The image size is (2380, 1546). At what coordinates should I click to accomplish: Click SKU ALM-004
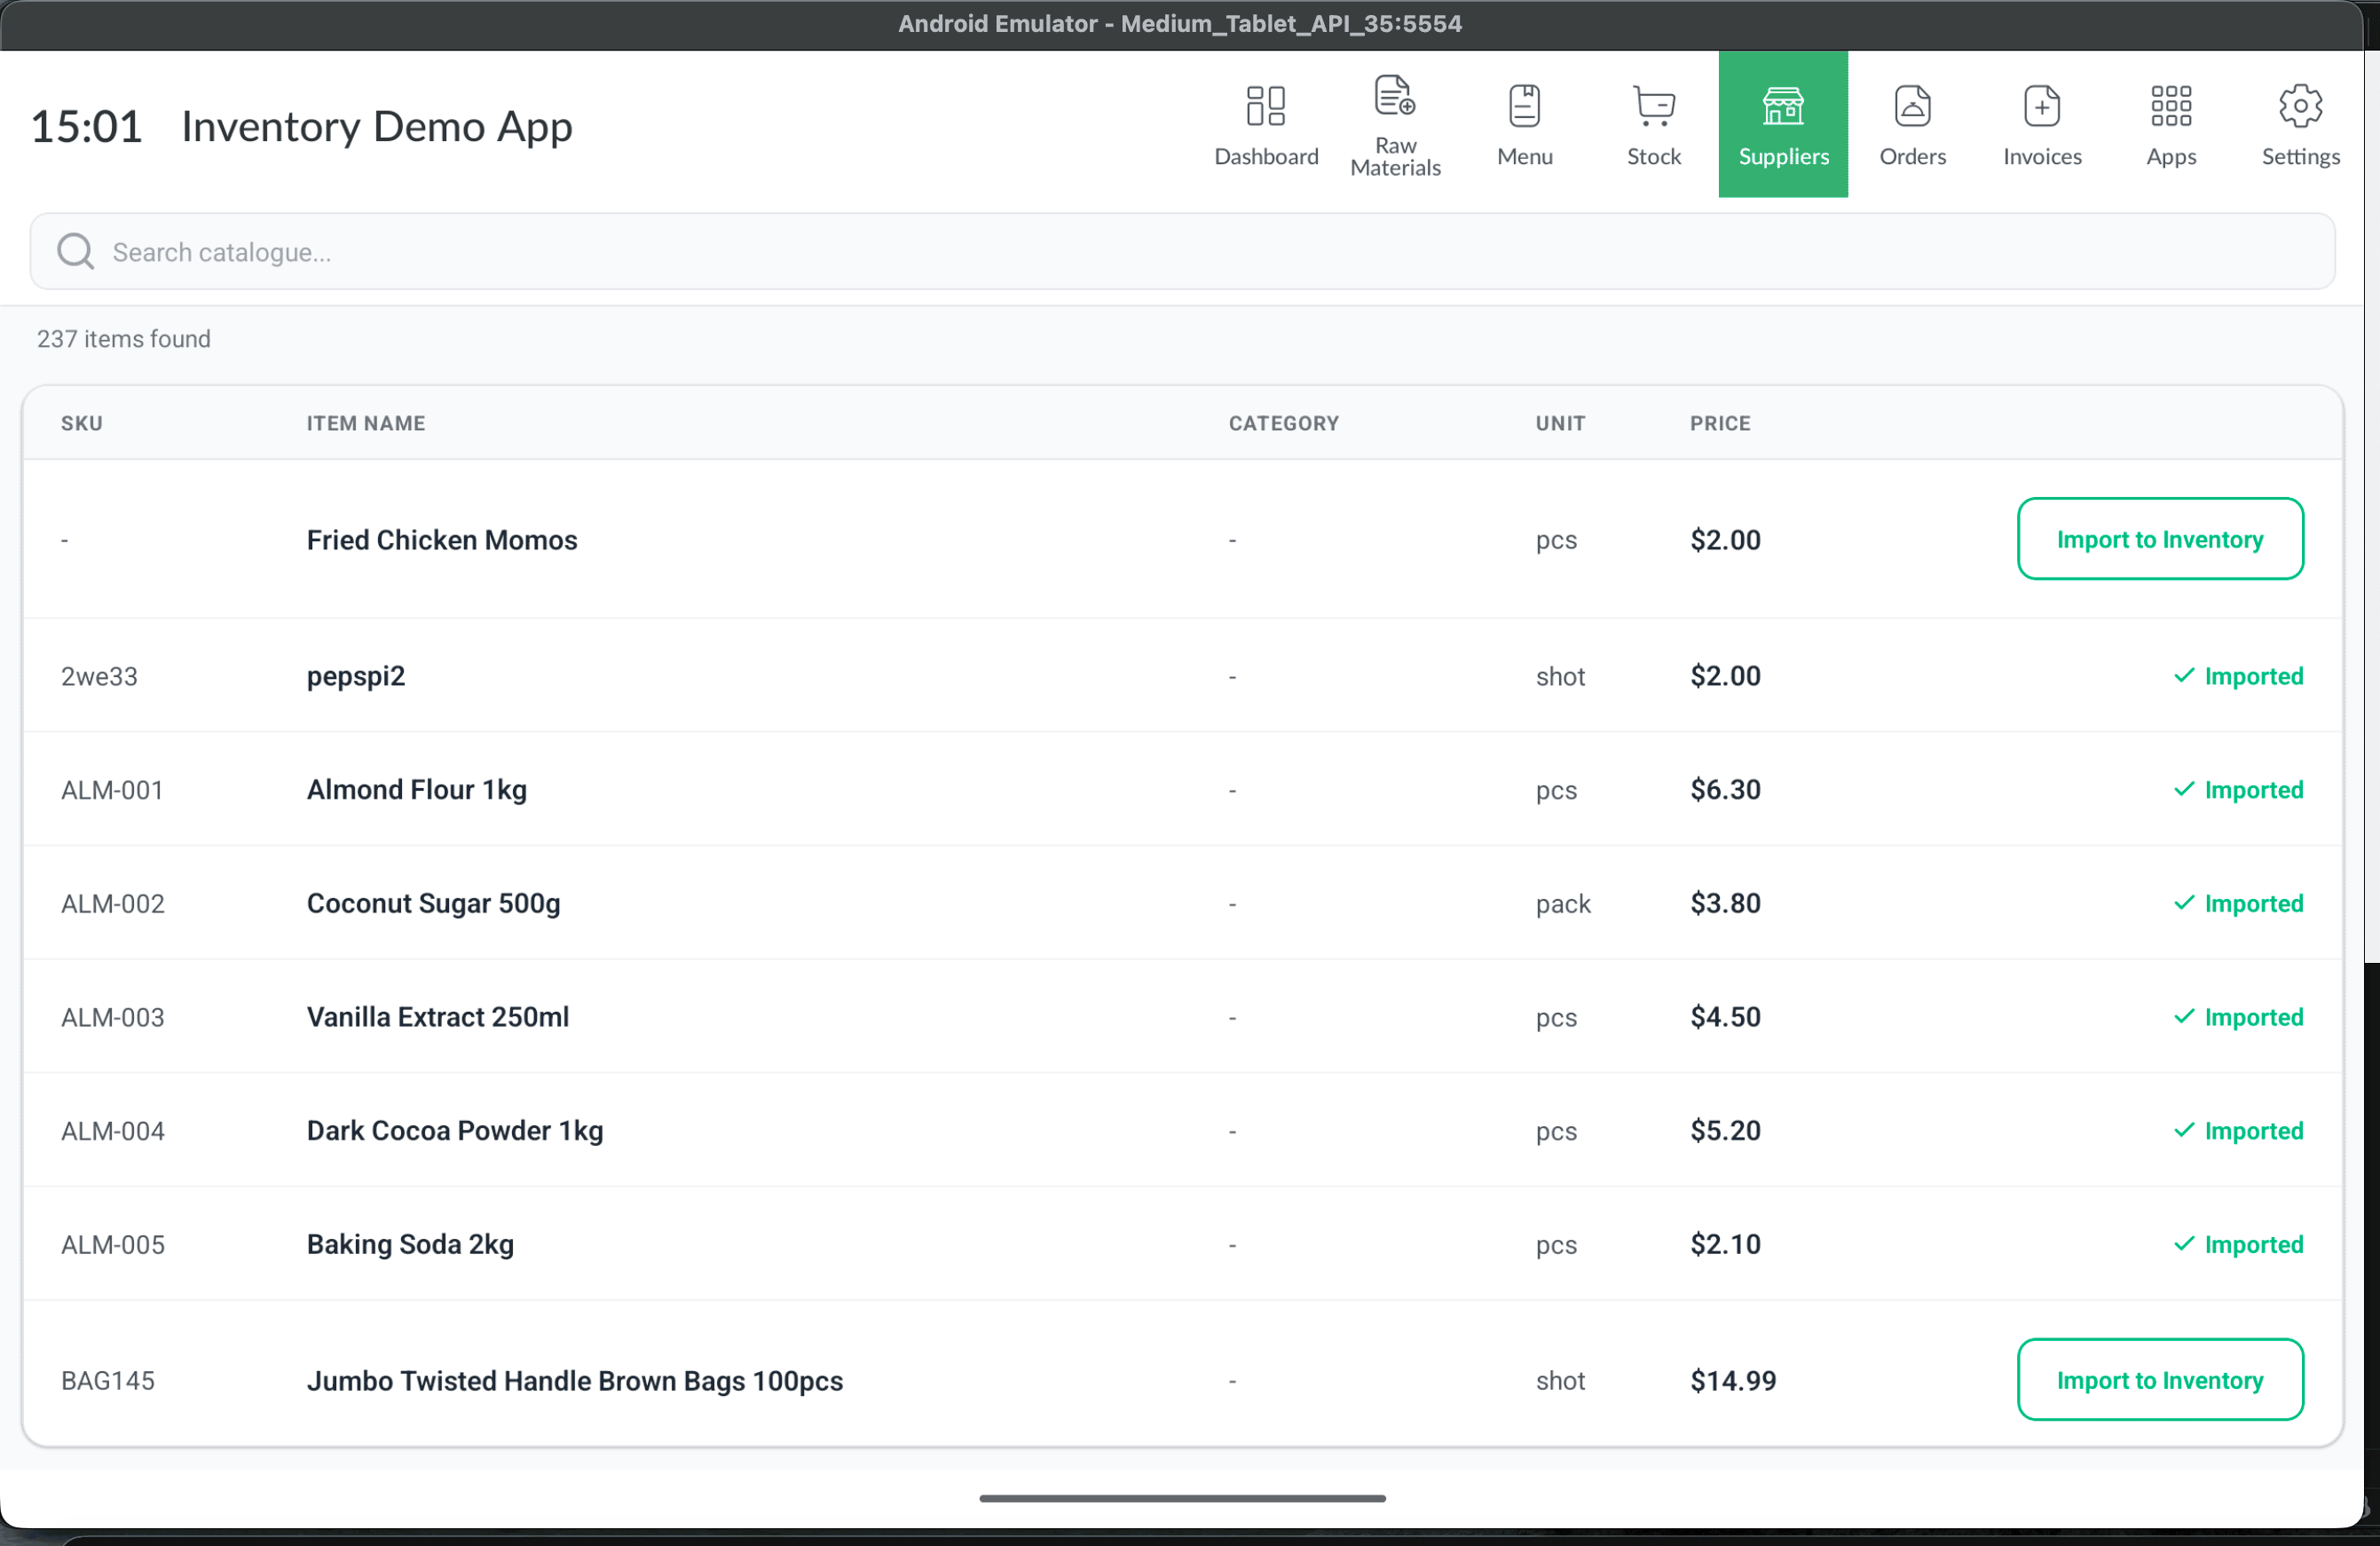point(112,1131)
